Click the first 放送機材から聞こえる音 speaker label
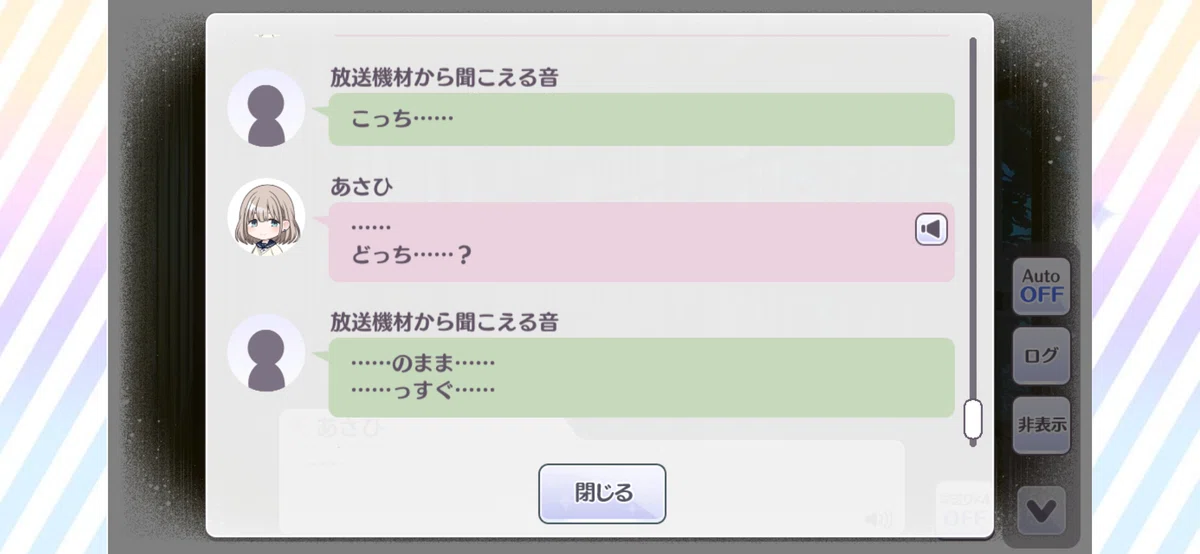1200x554 pixels. pos(445,78)
